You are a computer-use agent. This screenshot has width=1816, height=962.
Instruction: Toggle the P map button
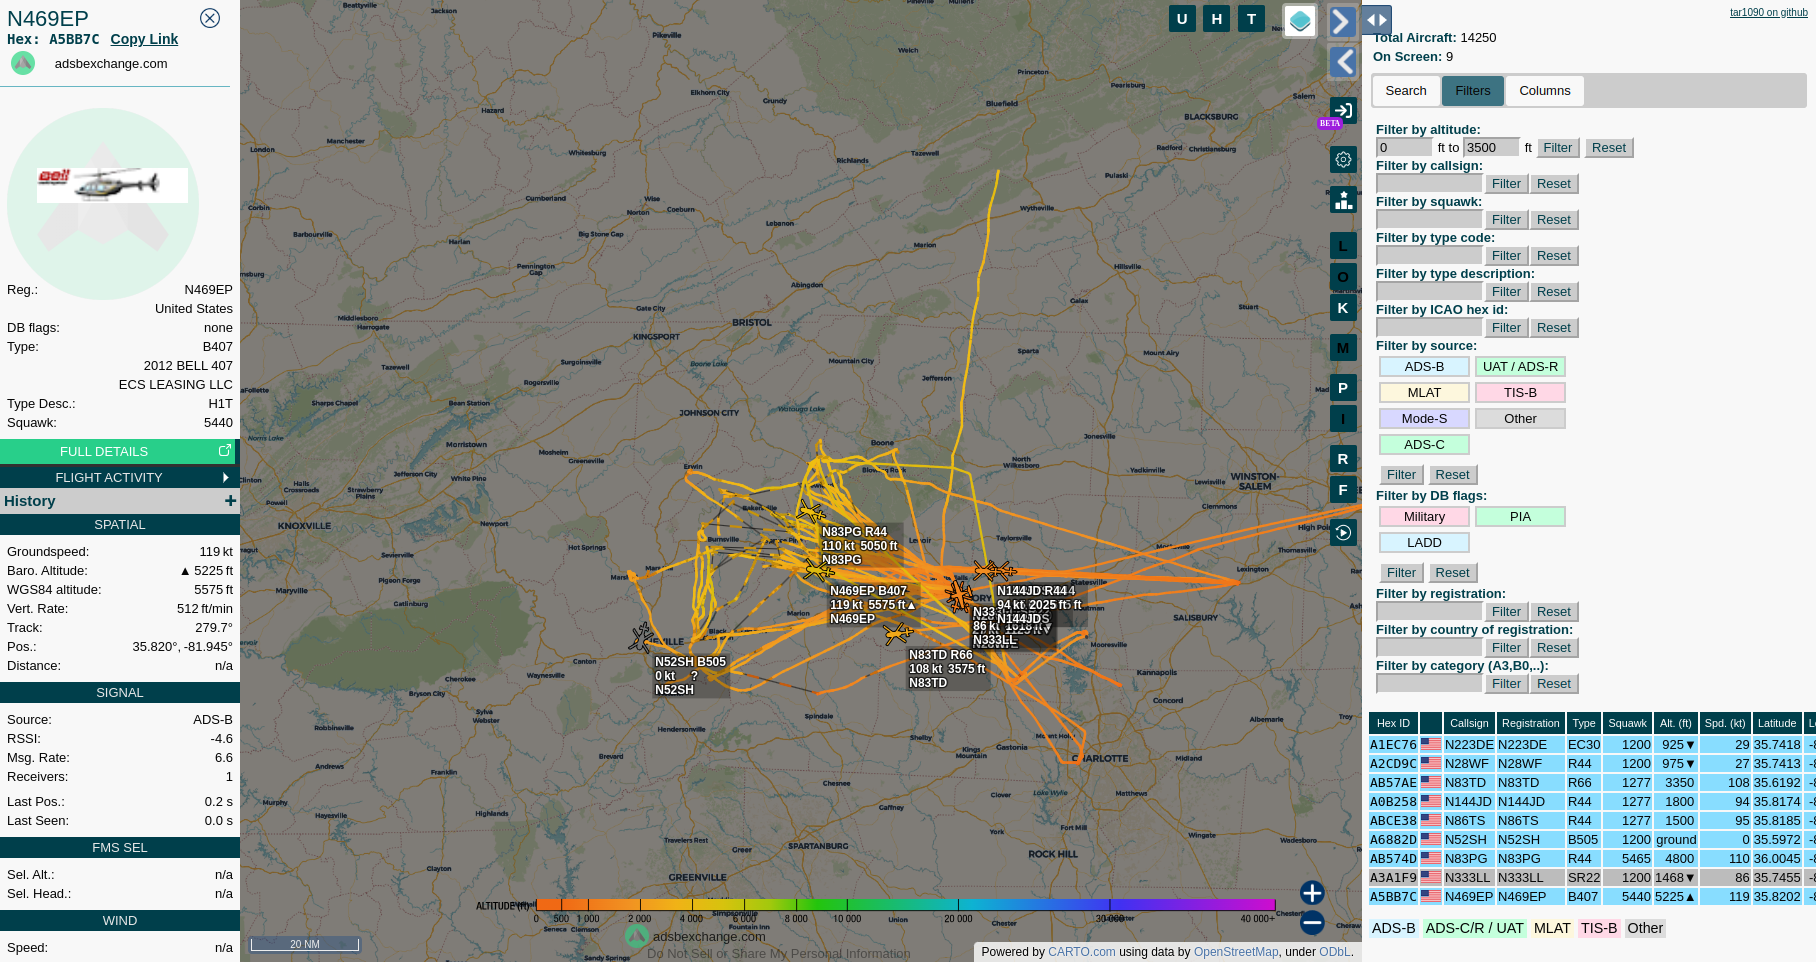[x=1343, y=388]
